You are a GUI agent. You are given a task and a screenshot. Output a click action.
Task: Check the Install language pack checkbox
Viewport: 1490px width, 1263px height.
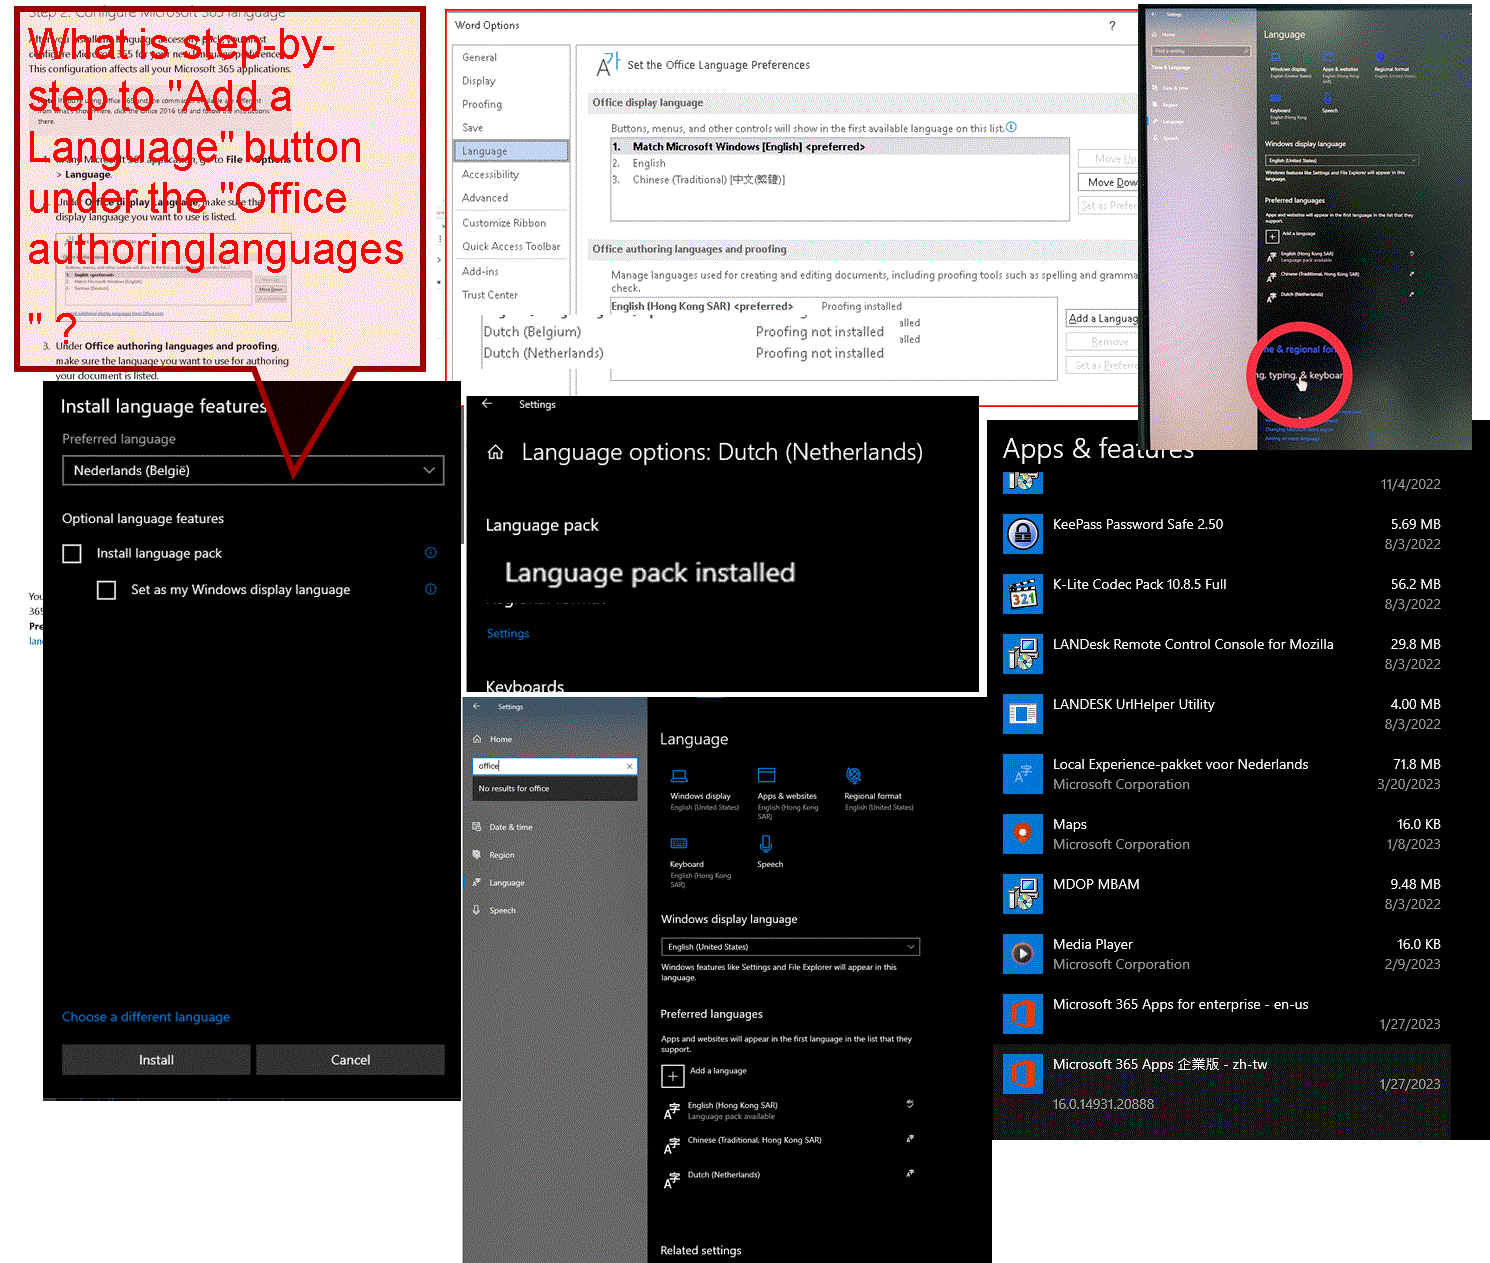pyautogui.click(x=72, y=553)
